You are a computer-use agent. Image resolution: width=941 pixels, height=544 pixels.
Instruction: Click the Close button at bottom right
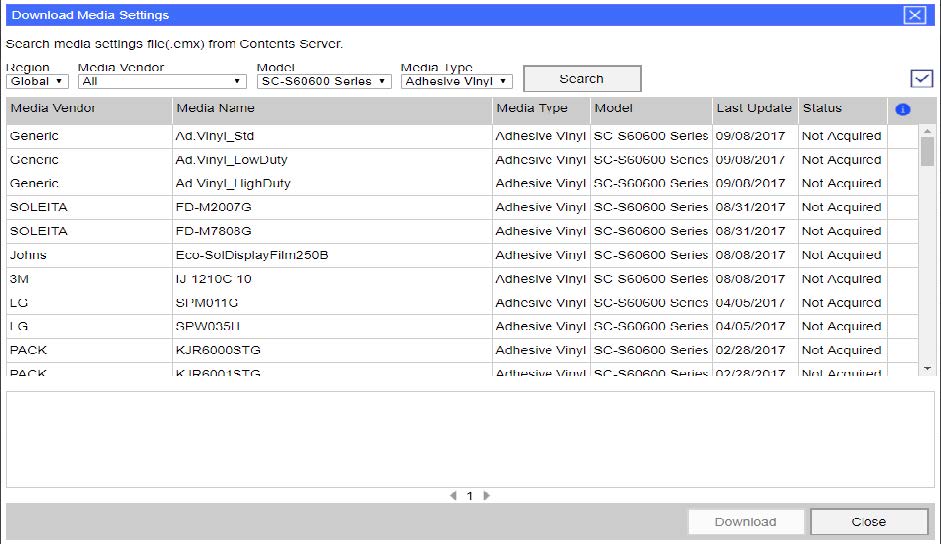868,522
